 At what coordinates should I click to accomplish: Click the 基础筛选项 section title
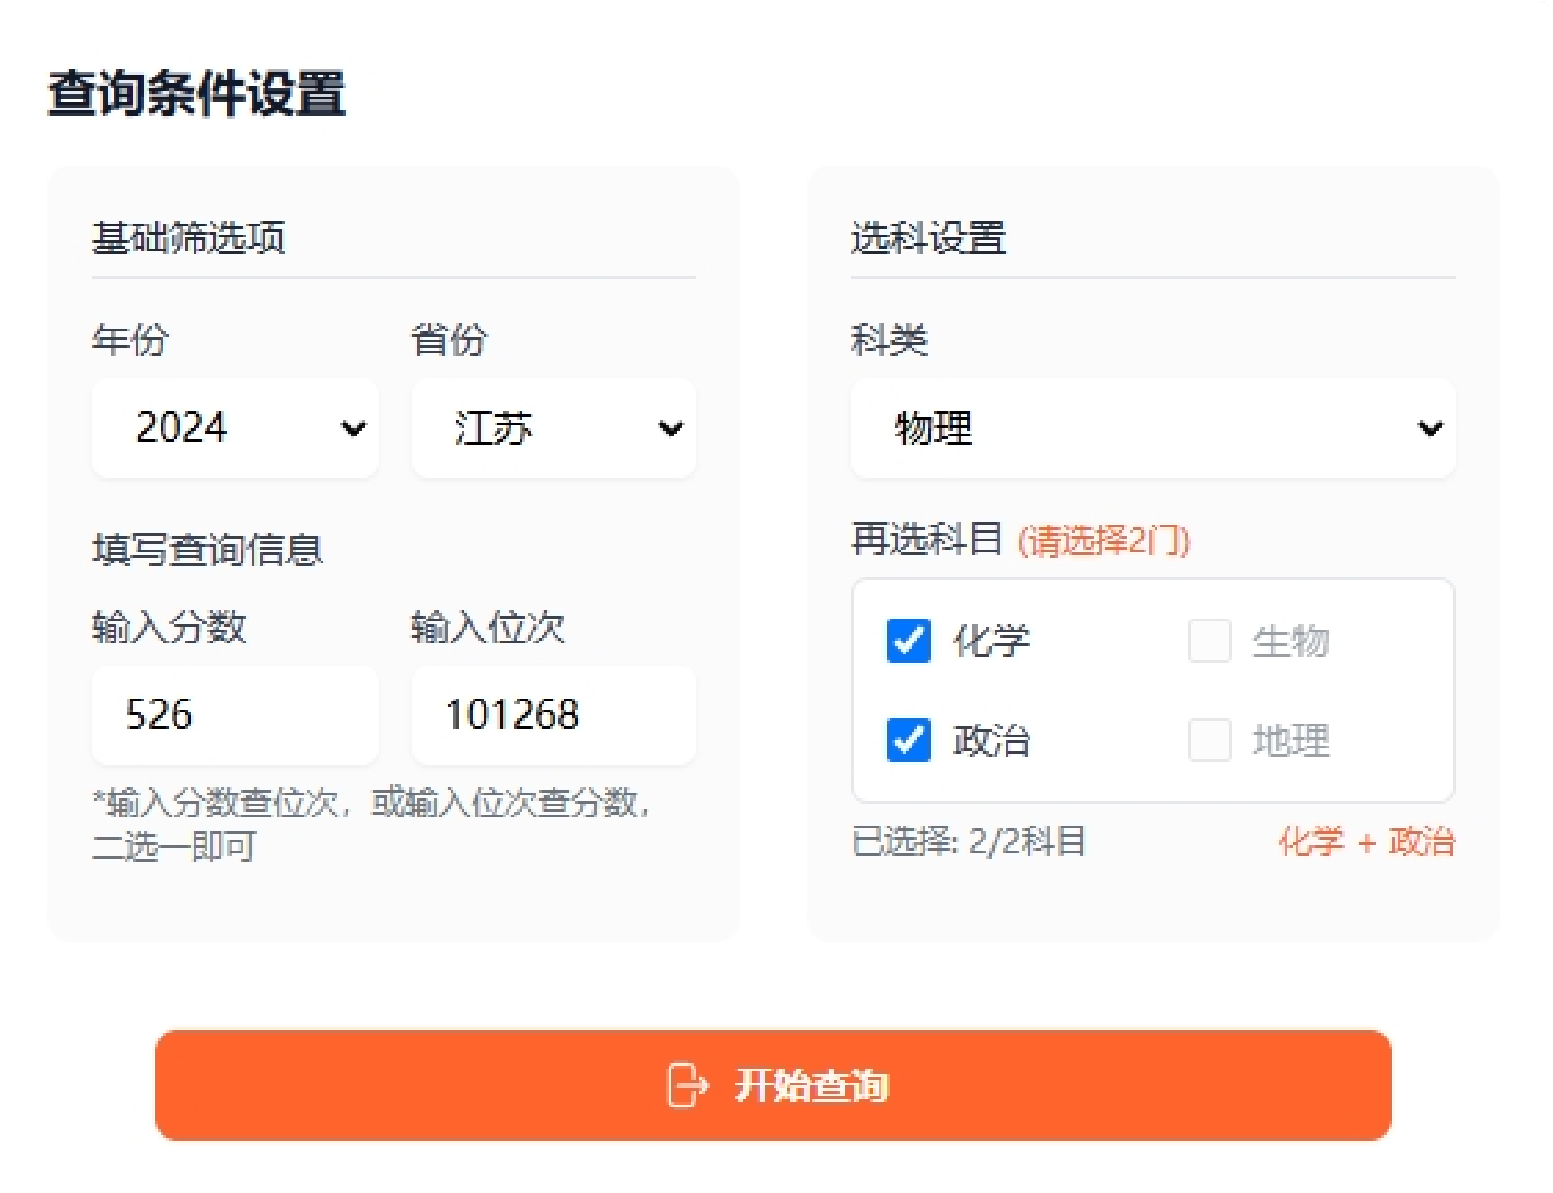[189, 238]
